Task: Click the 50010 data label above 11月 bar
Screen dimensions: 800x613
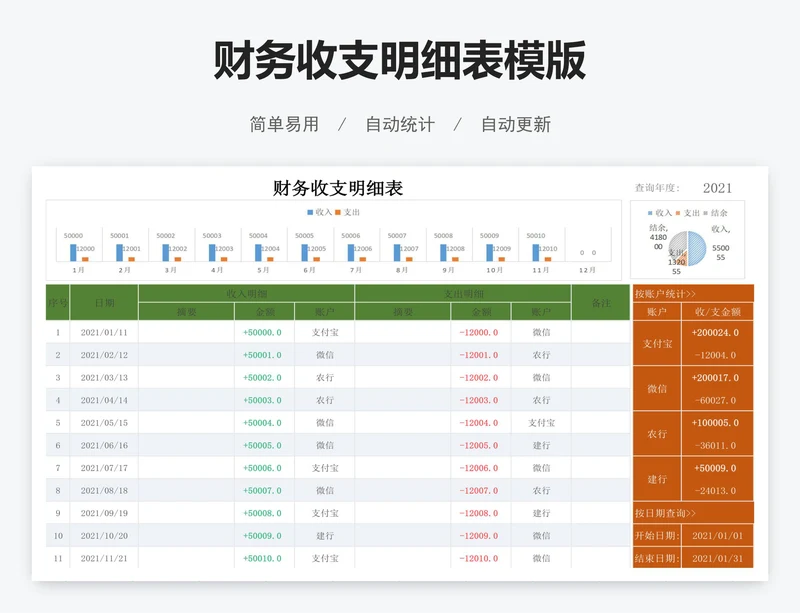Action: click(x=535, y=236)
